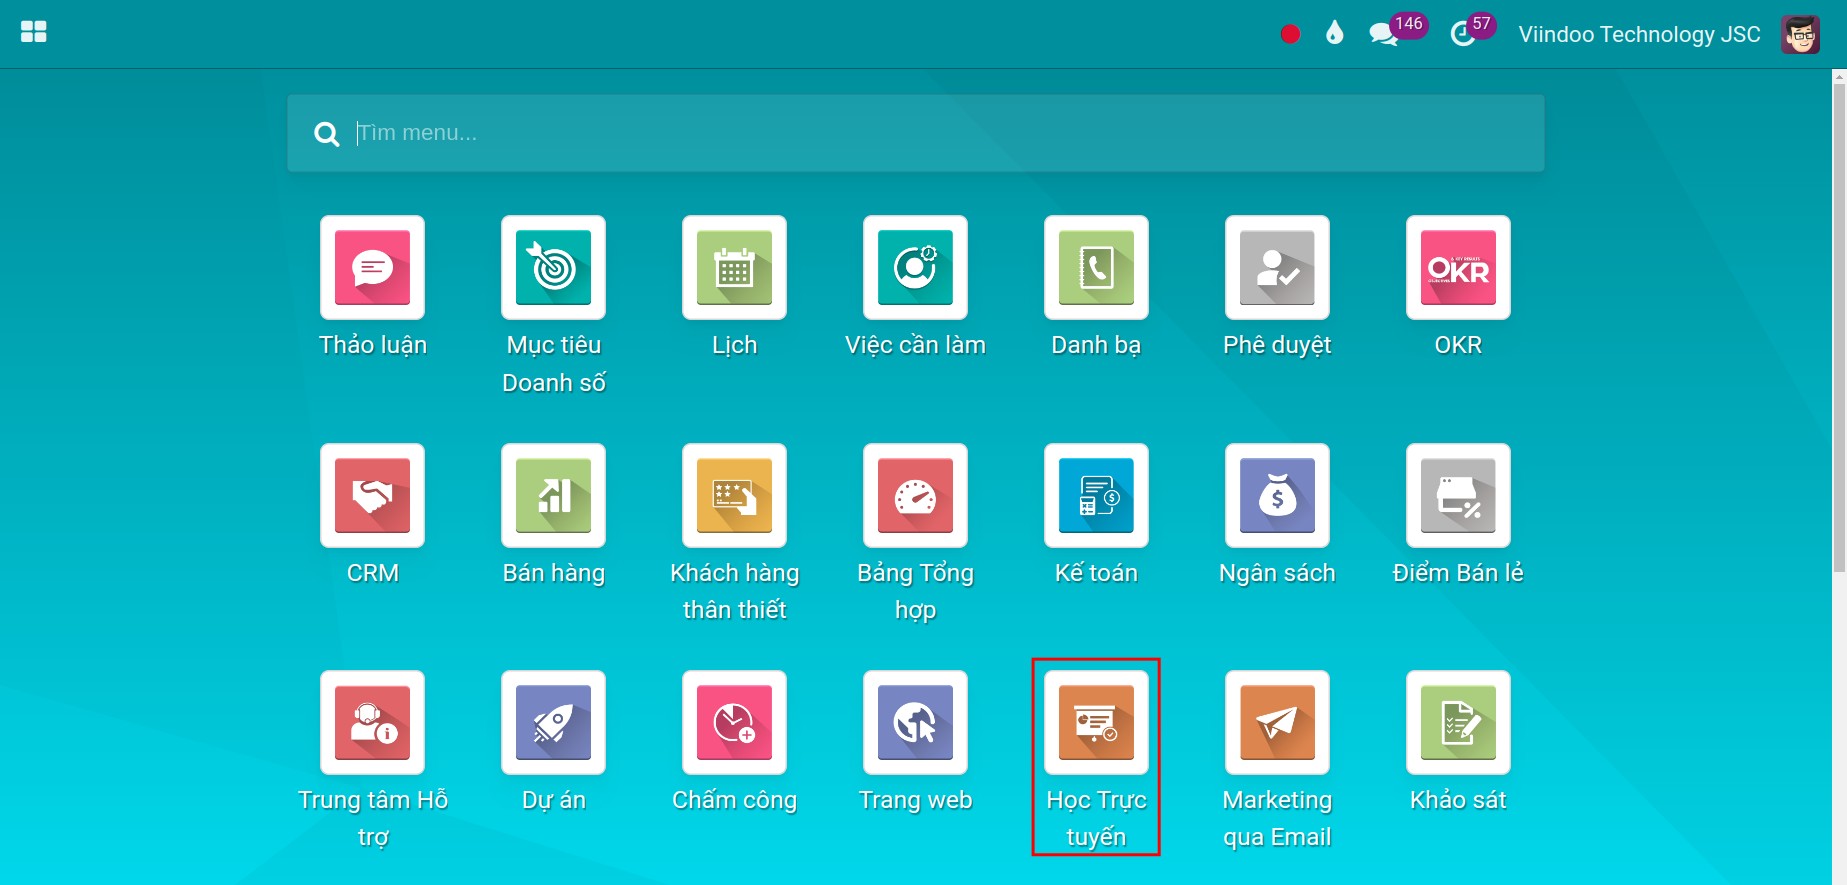Image resolution: width=1847 pixels, height=885 pixels.
Task: Open conversations with 146 unread messages
Action: tap(1397, 30)
